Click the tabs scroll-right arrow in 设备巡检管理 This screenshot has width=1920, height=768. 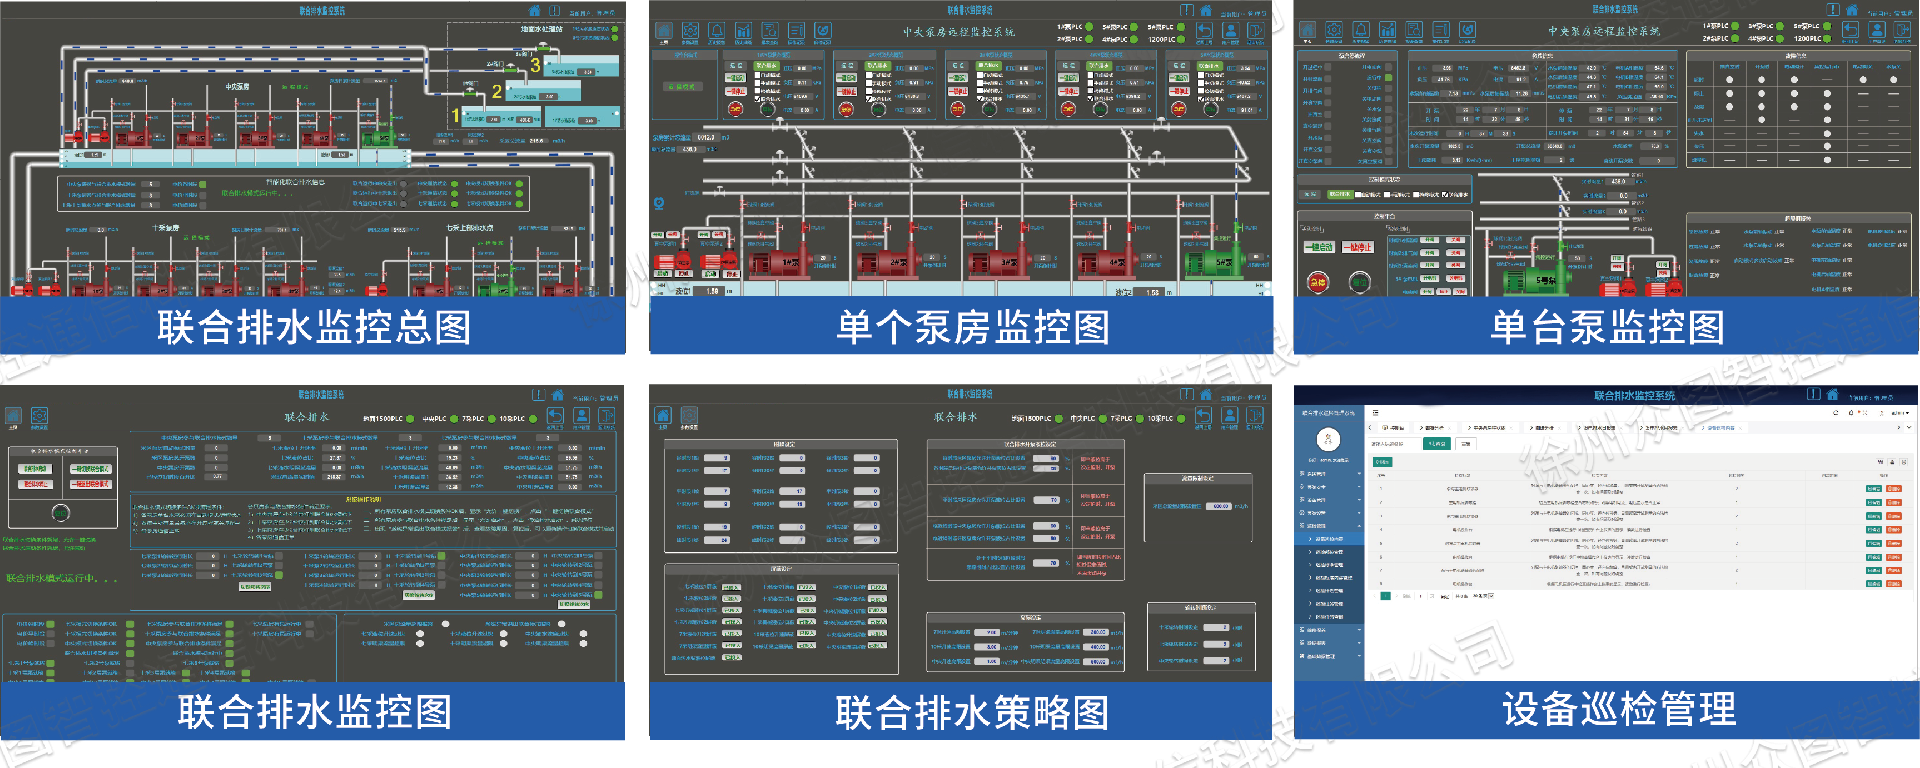coord(1898,427)
